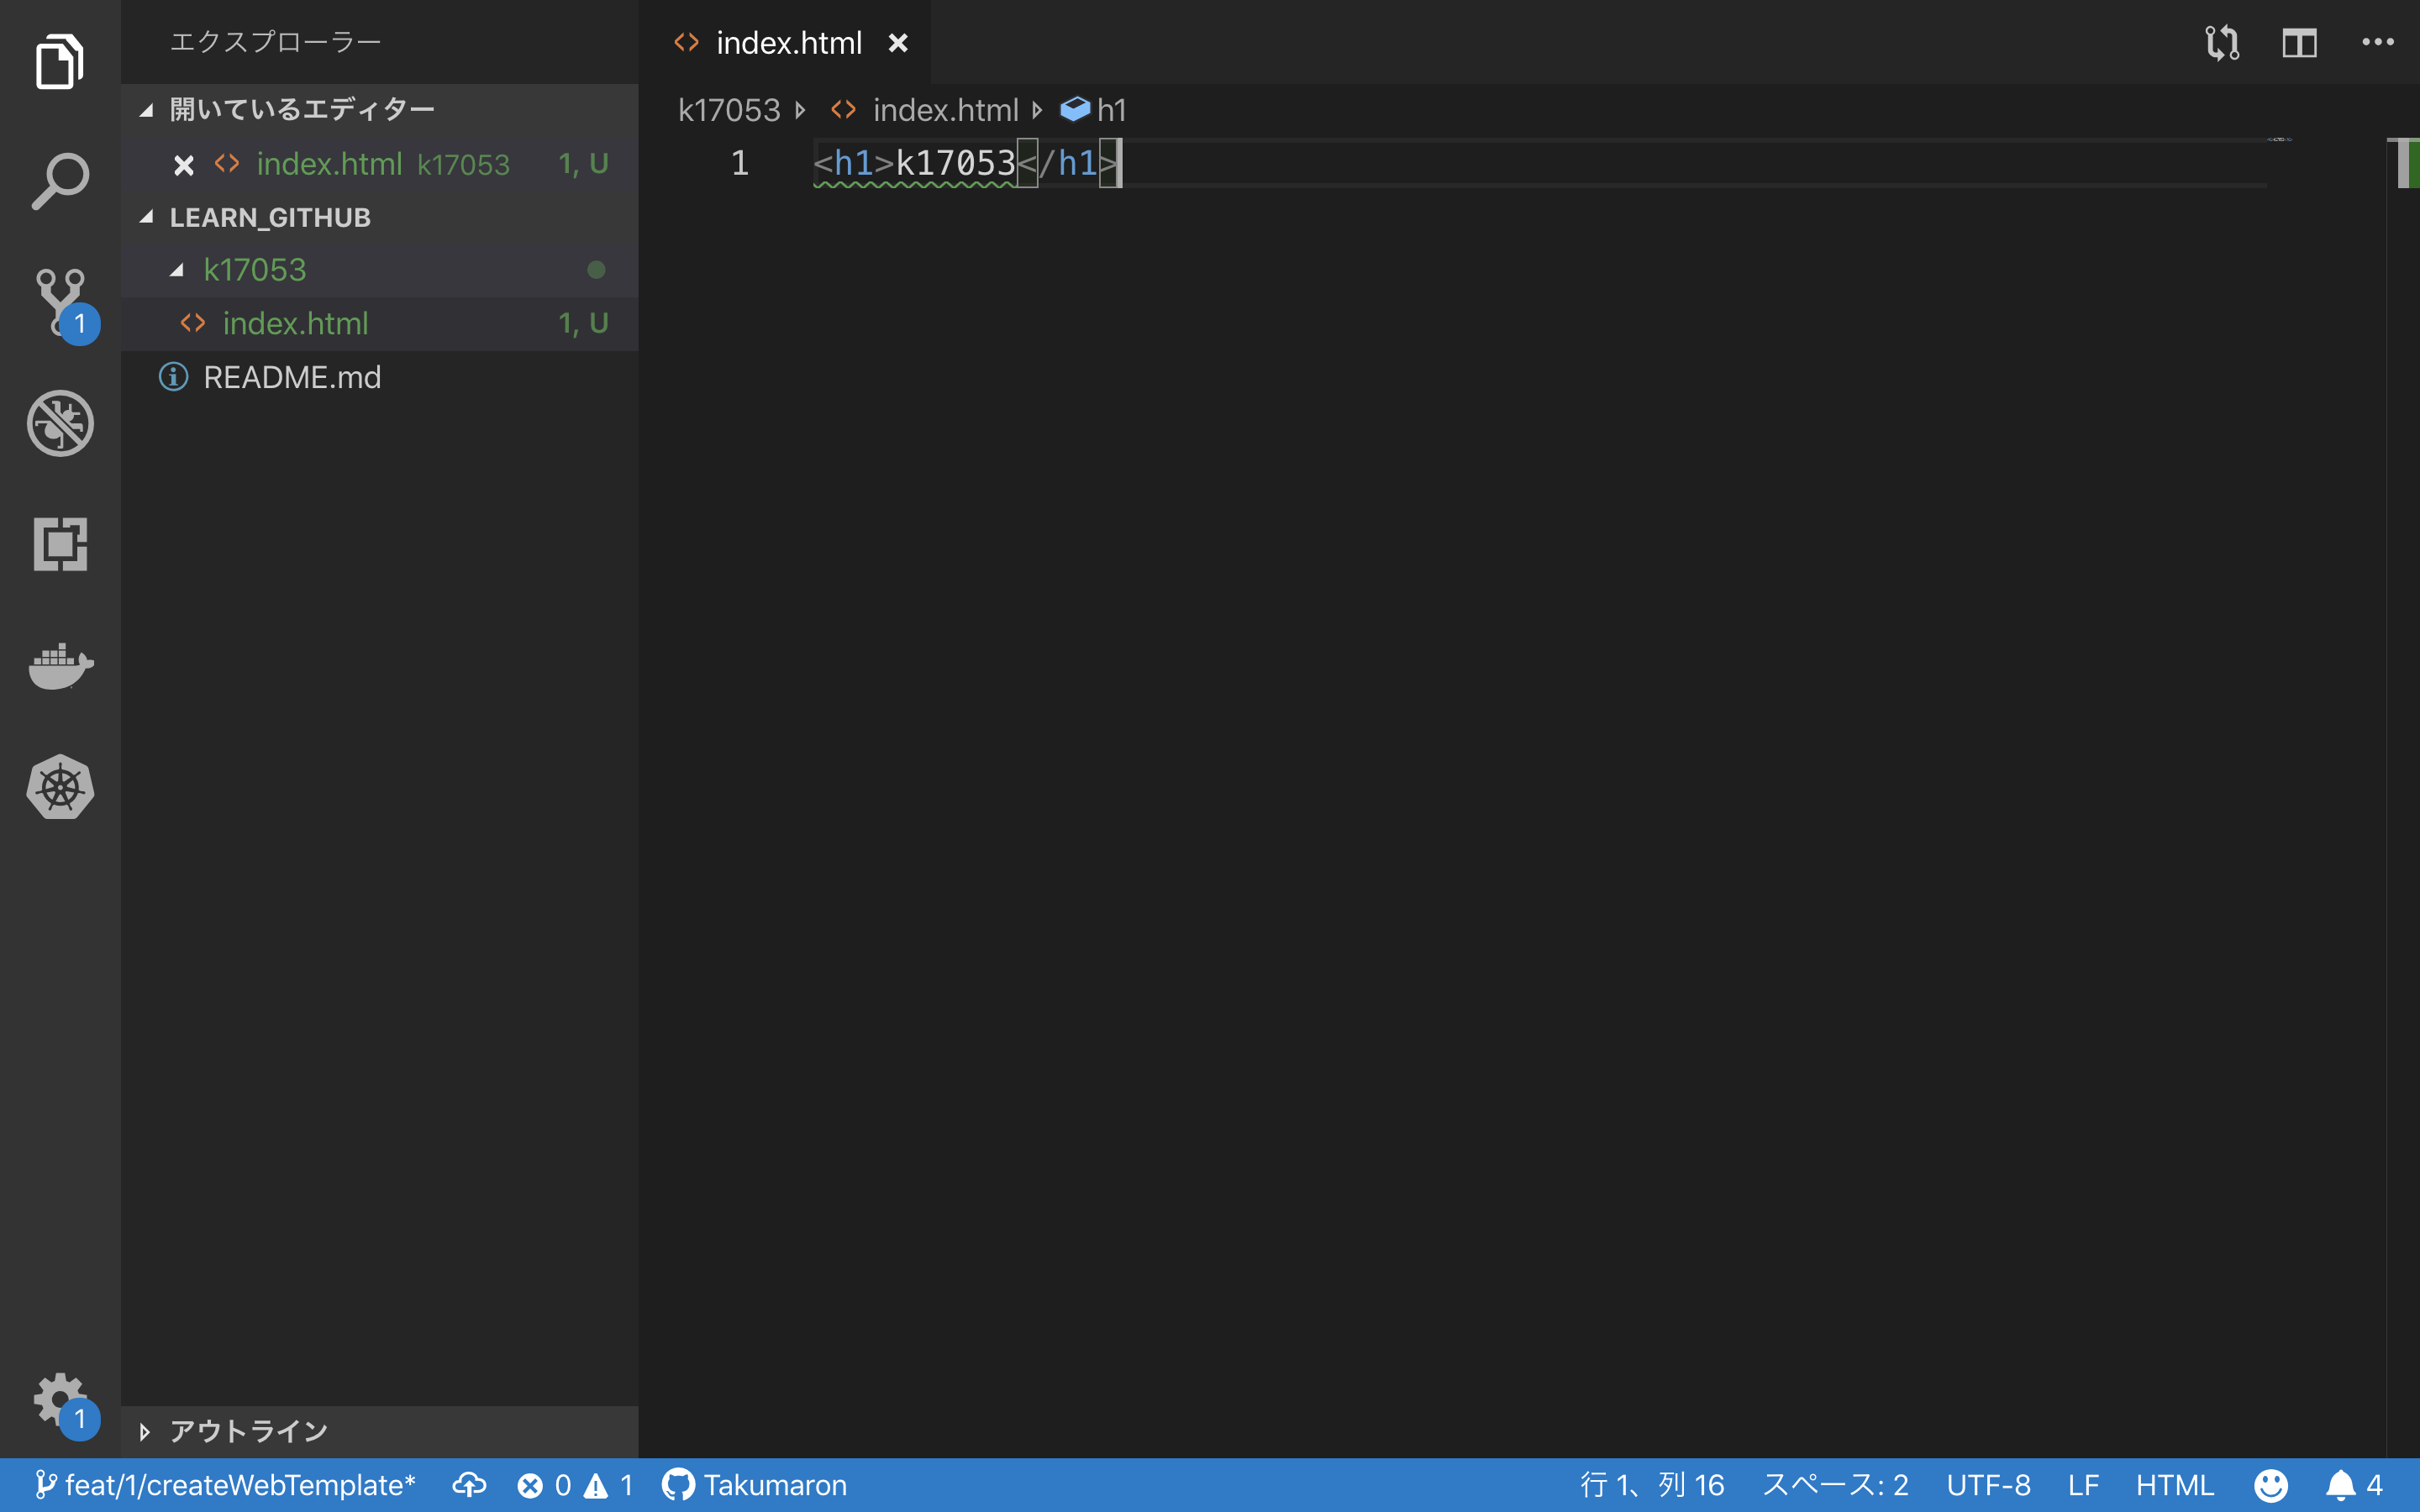
Task: Open the Docker view icon
Action: coord(60,665)
